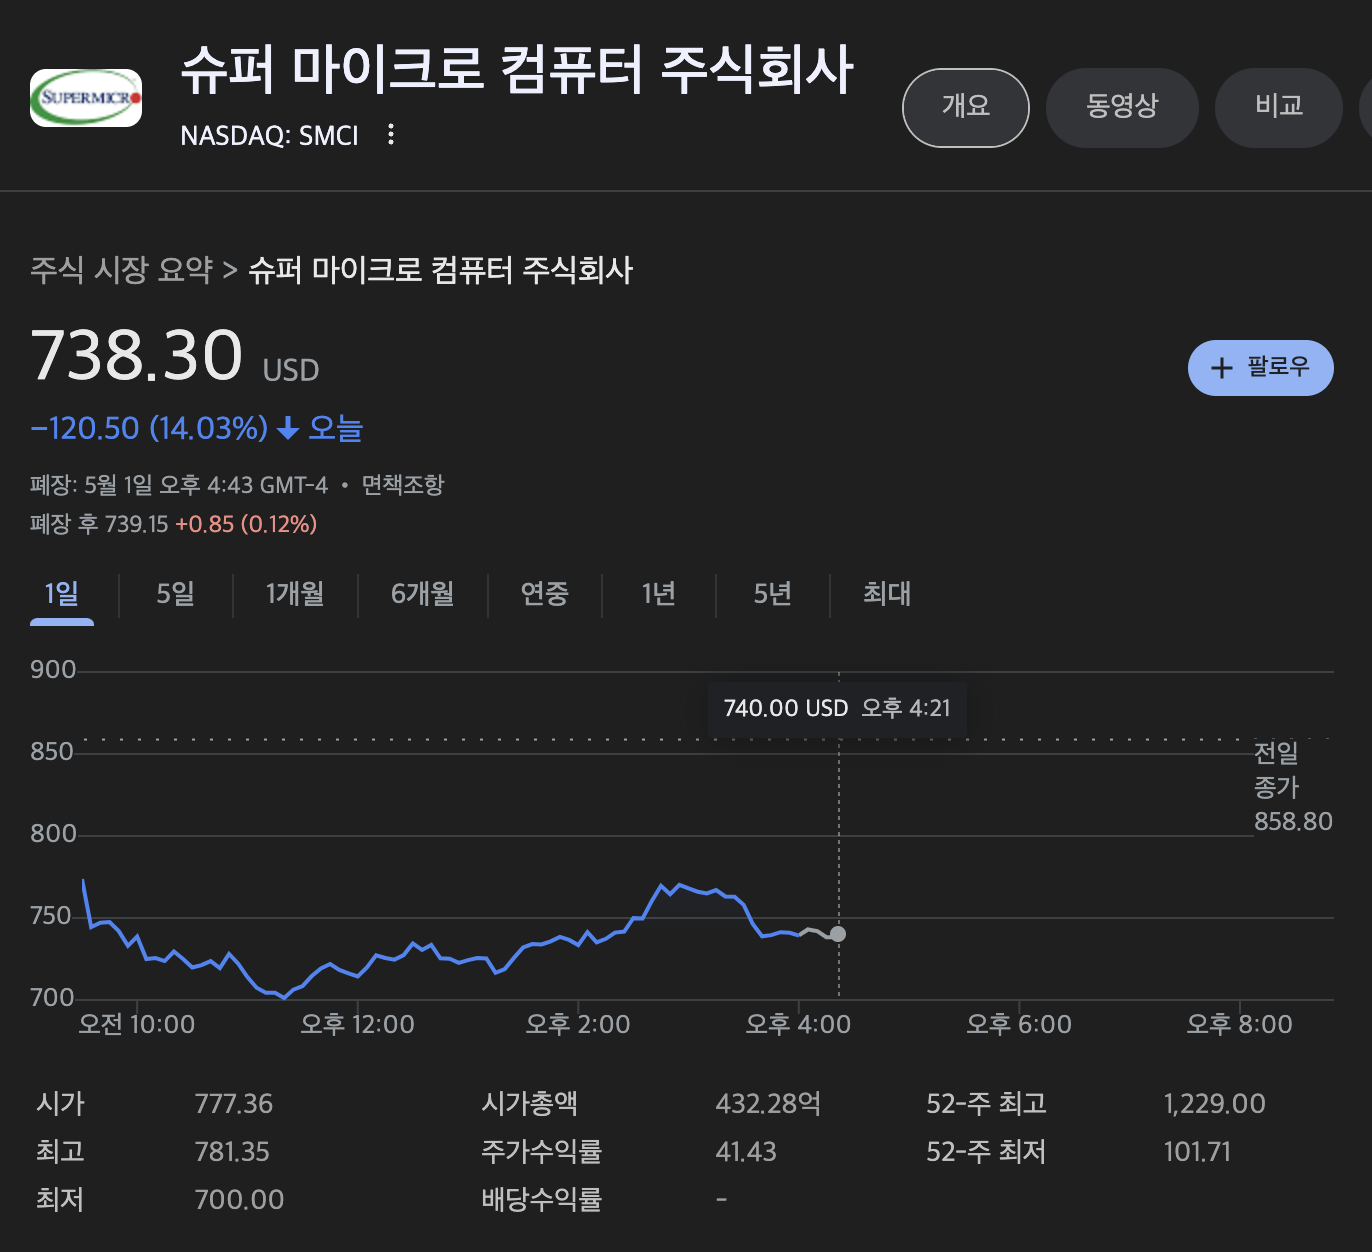Viewport: 1372px width, 1252px height.
Task: Select the 1일 chart range
Action: [62, 595]
